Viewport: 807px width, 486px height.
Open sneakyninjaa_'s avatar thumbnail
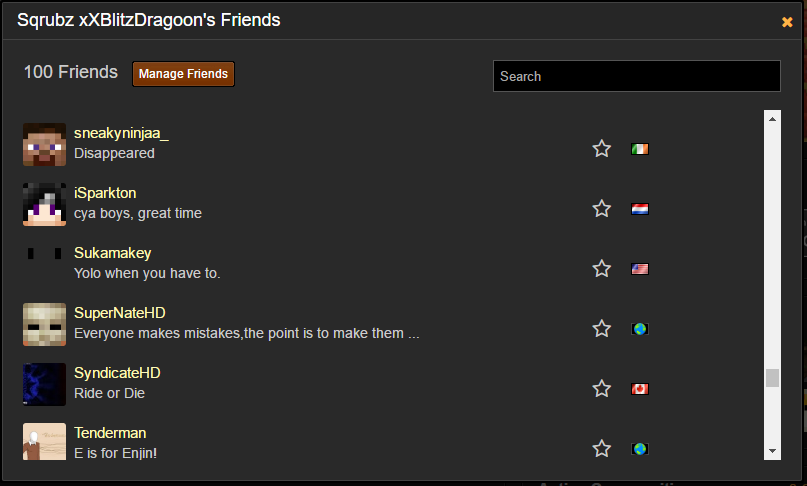44,145
